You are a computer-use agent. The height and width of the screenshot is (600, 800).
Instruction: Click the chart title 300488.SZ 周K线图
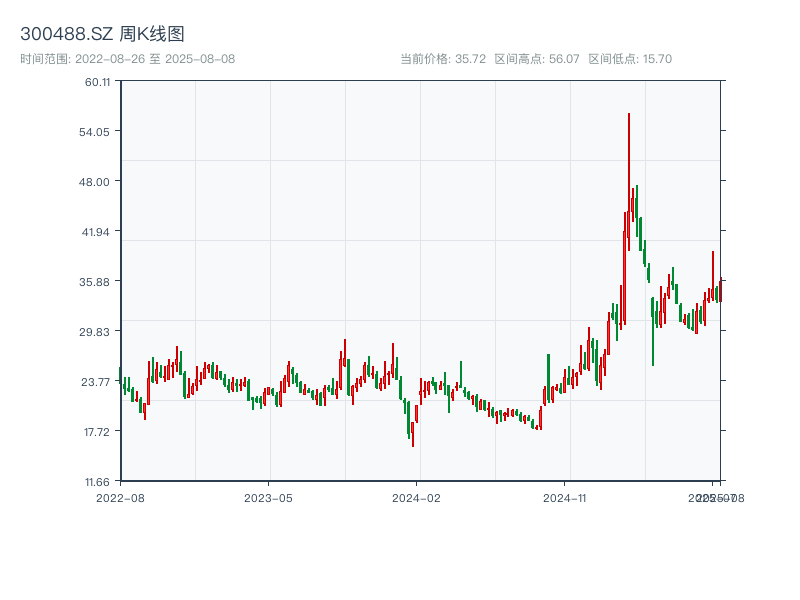pos(102,35)
